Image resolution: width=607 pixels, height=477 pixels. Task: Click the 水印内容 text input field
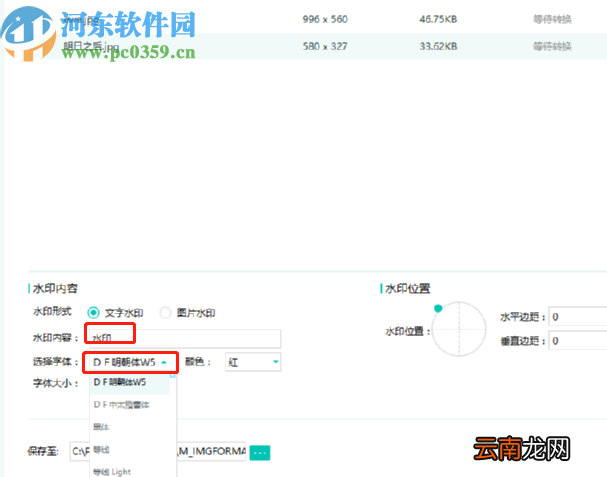pos(183,338)
